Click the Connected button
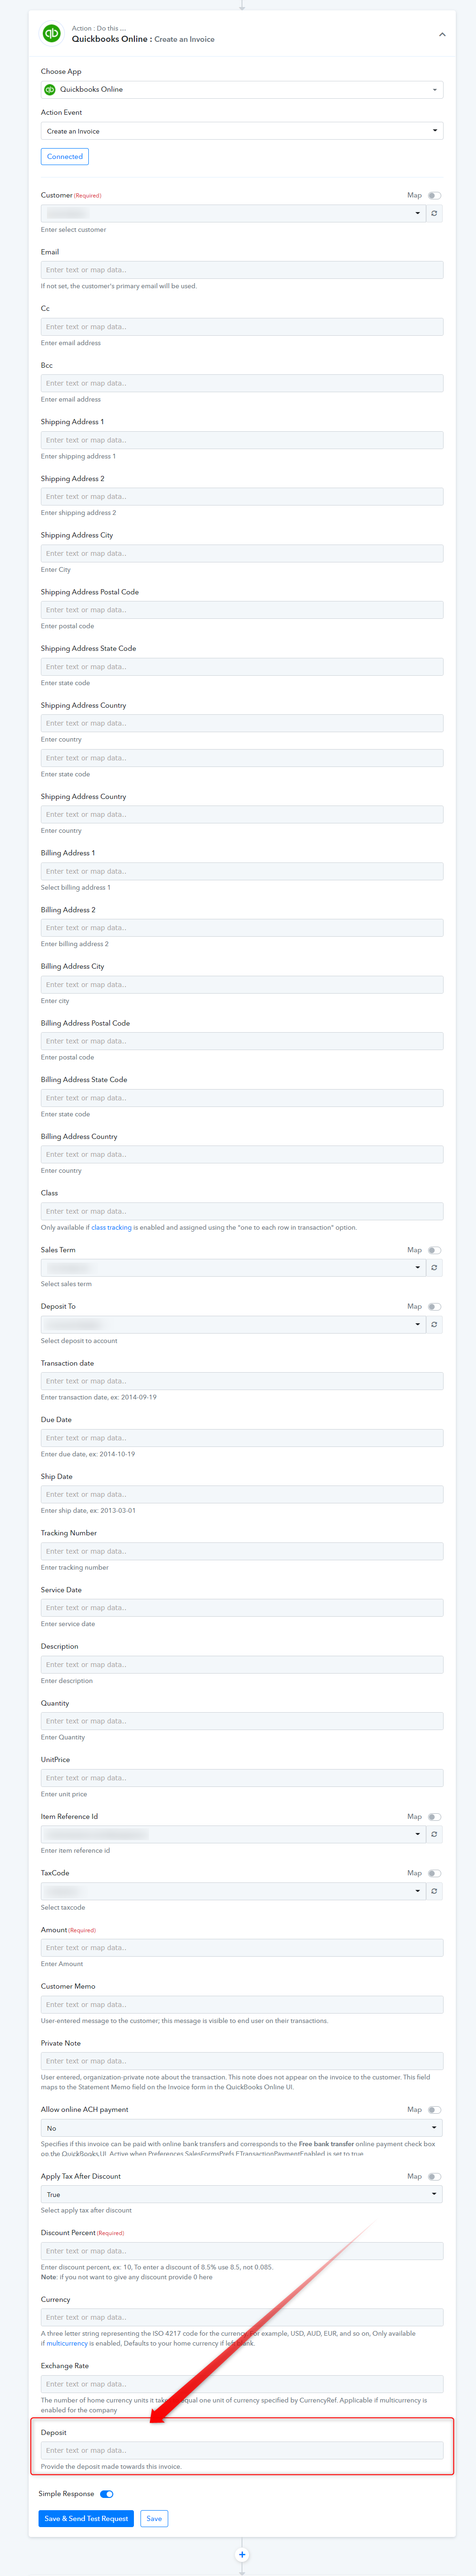Viewport: 476px width, 2576px height. tap(65, 157)
